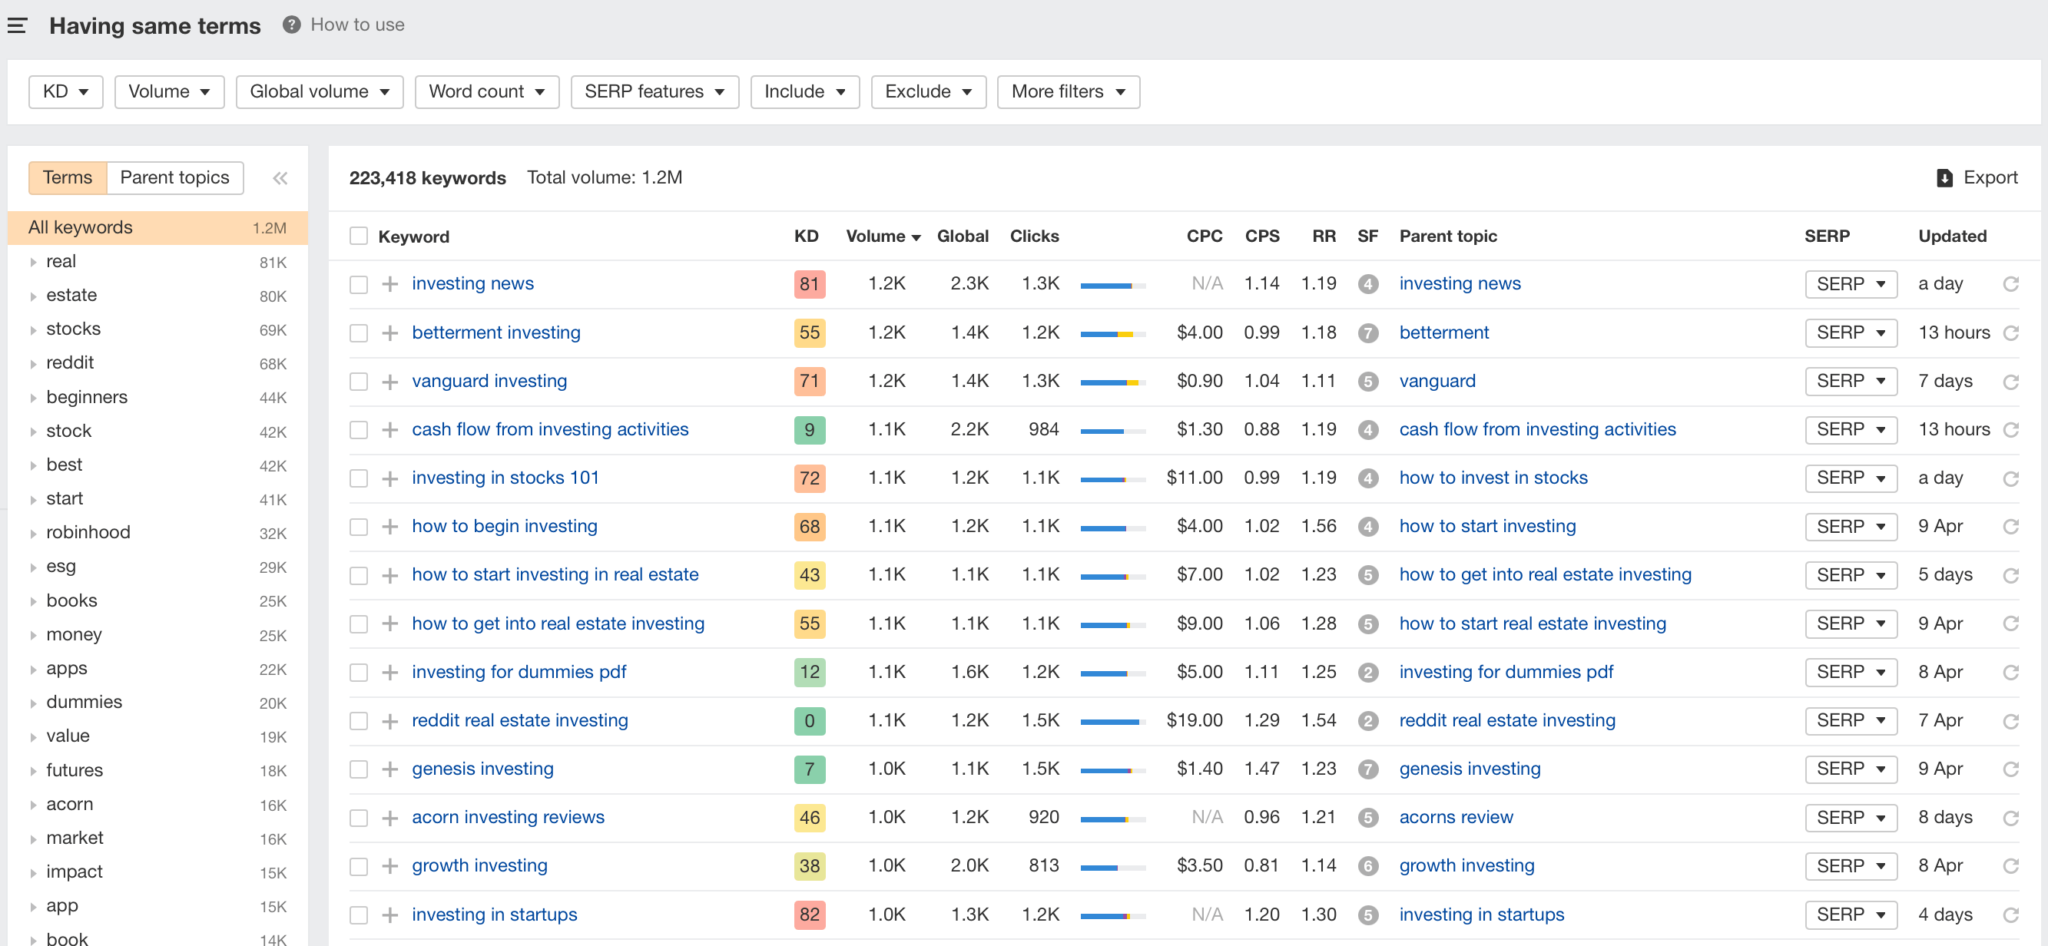2048x946 pixels.
Task: Refresh 'investing in startups' row icon
Action: pos(2011,915)
